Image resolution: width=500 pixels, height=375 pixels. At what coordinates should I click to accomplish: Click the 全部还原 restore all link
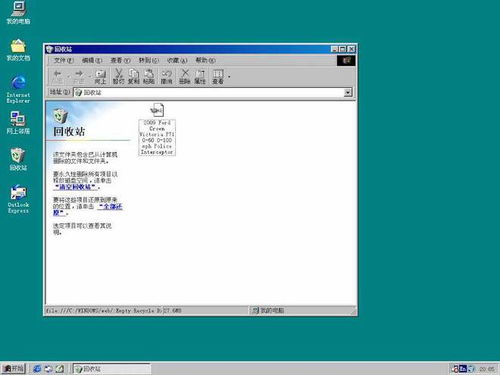click(88, 210)
